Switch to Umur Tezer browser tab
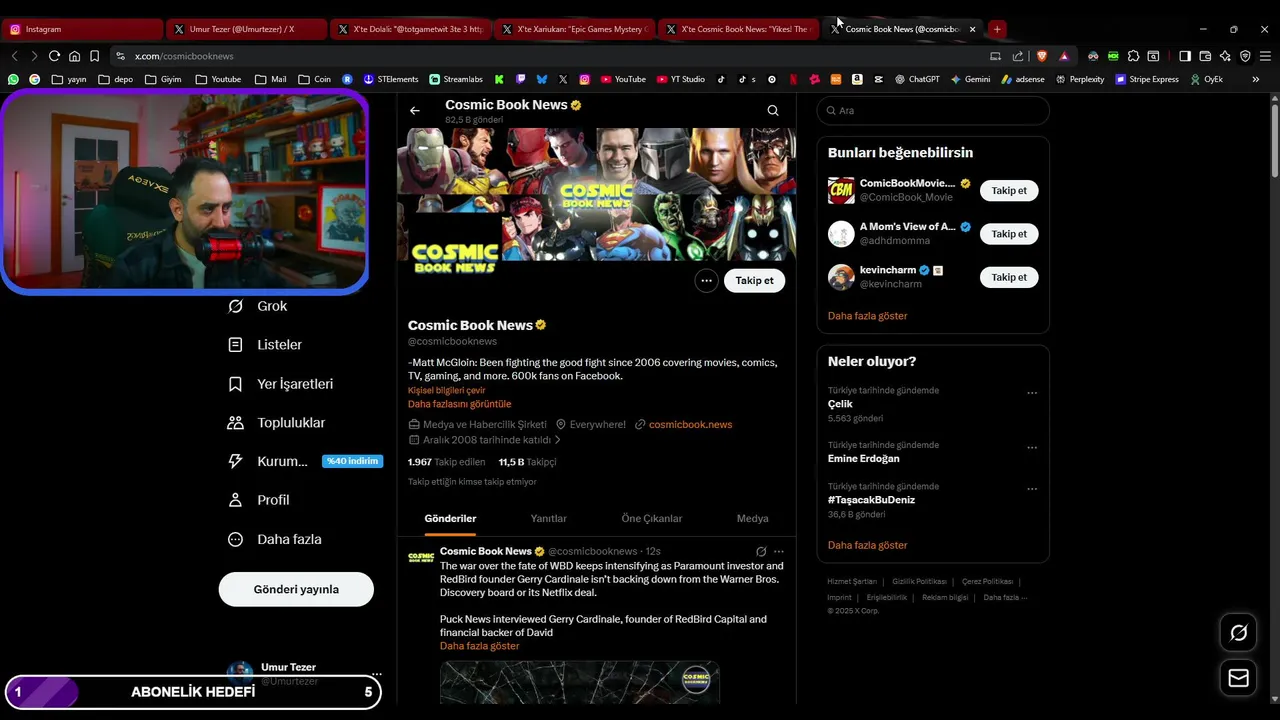The width and height of the screenshot is (1280, 720). [246, 29]
